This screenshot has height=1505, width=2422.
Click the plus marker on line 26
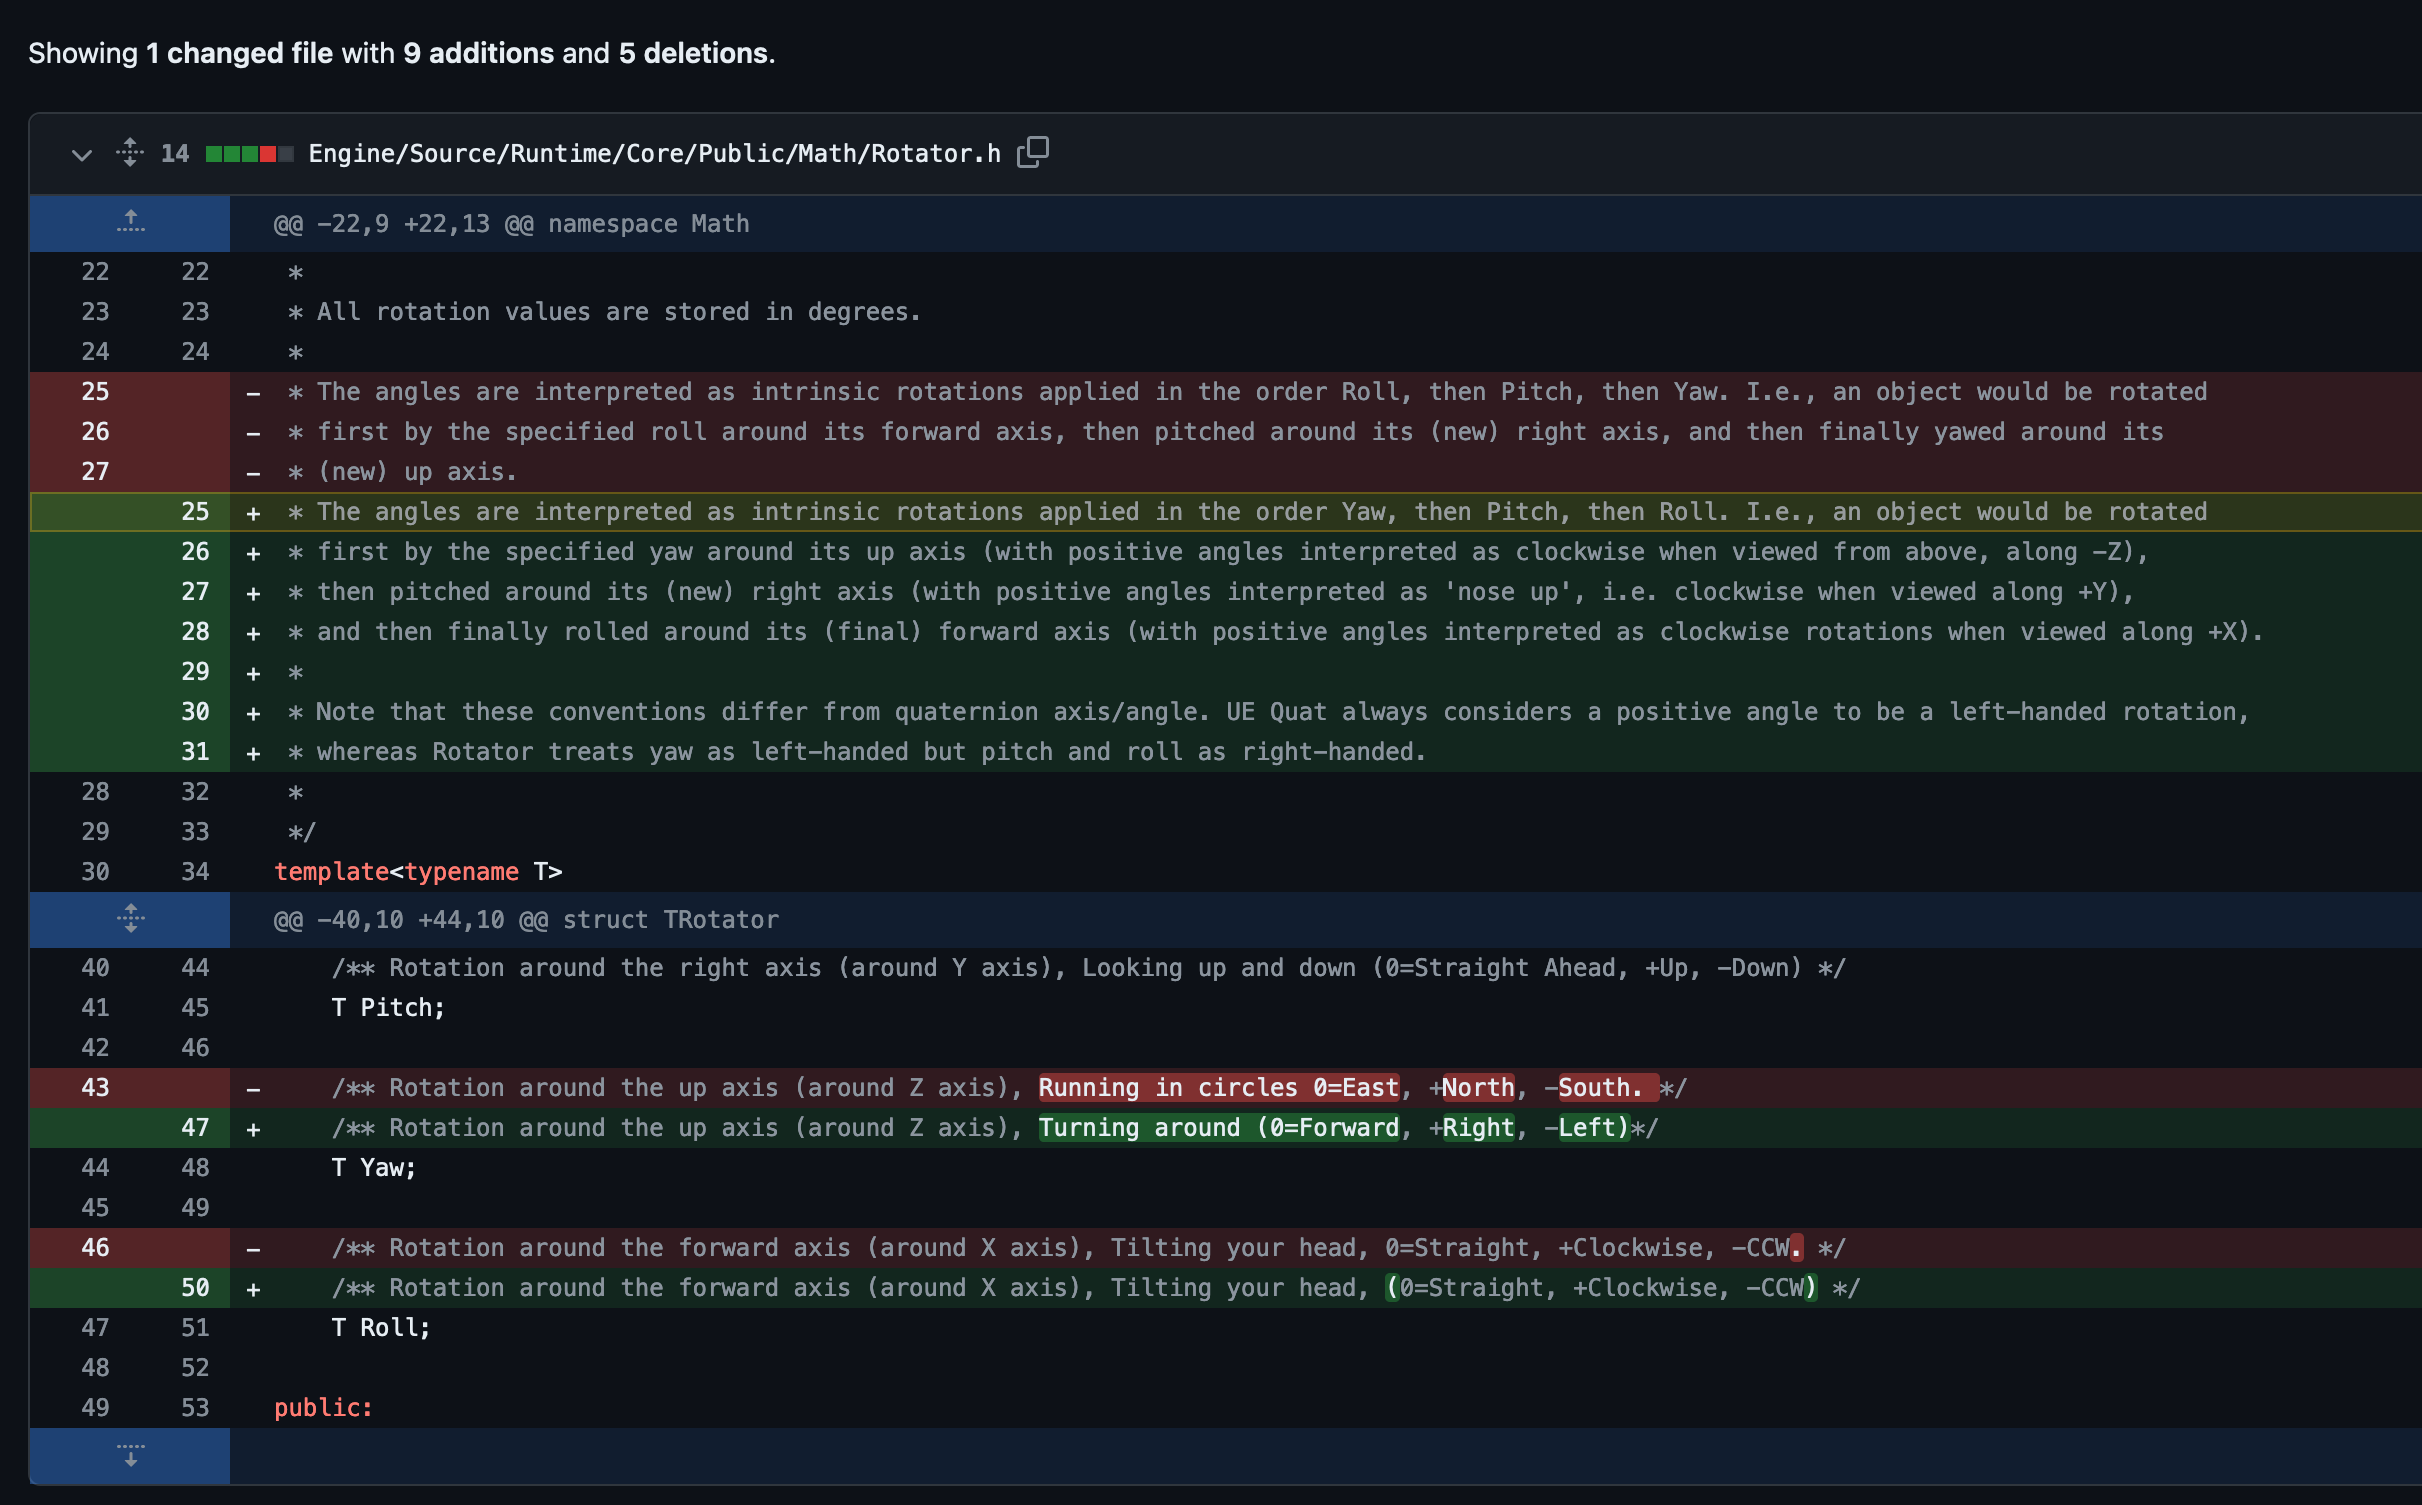(x=254, y=553)
